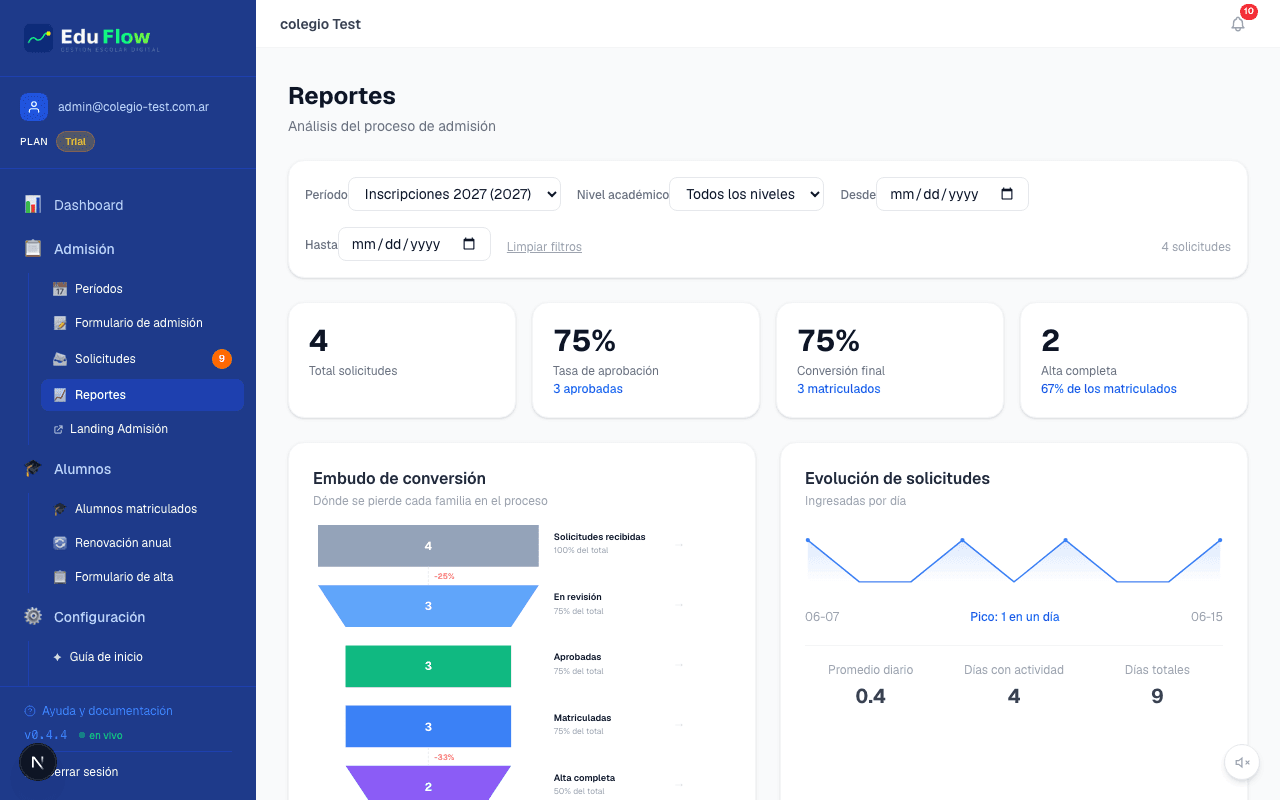
Task: Open the Nivel académico dropdown
Action: click(746, 194)
